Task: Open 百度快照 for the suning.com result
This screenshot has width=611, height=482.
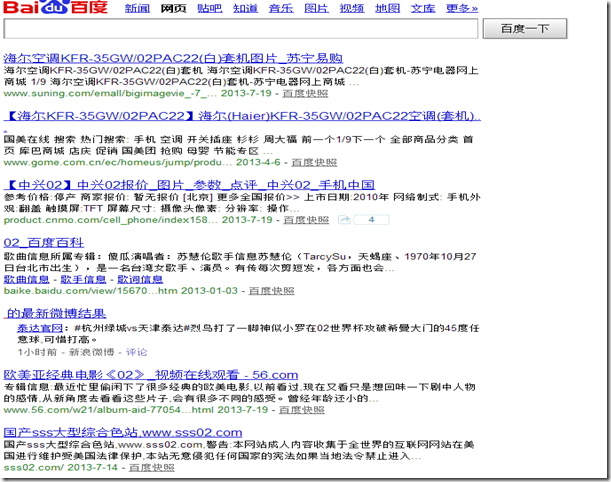Action: [x=305, y=94]
